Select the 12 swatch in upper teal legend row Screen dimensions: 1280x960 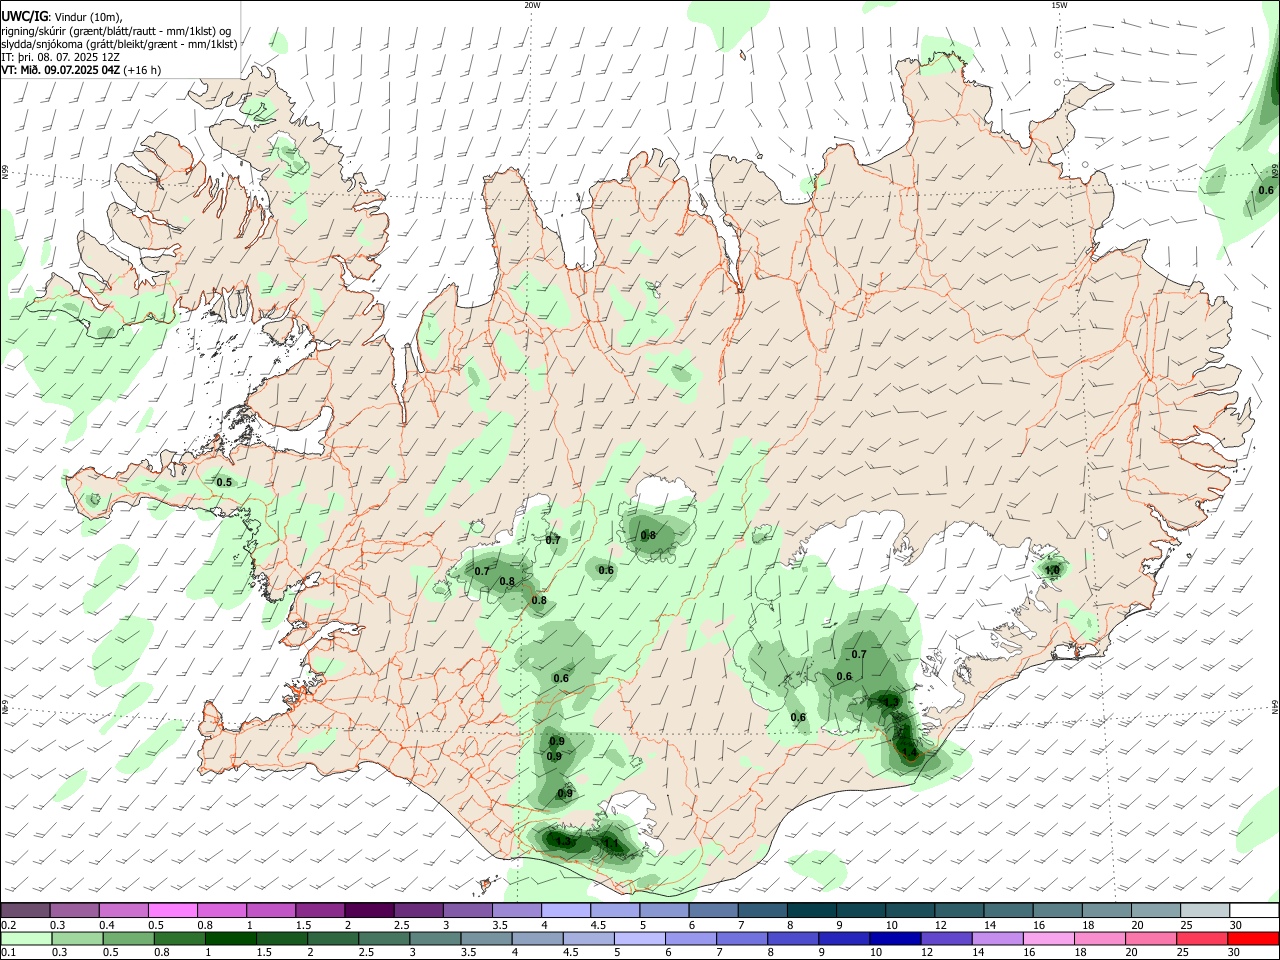pos(959,910)
